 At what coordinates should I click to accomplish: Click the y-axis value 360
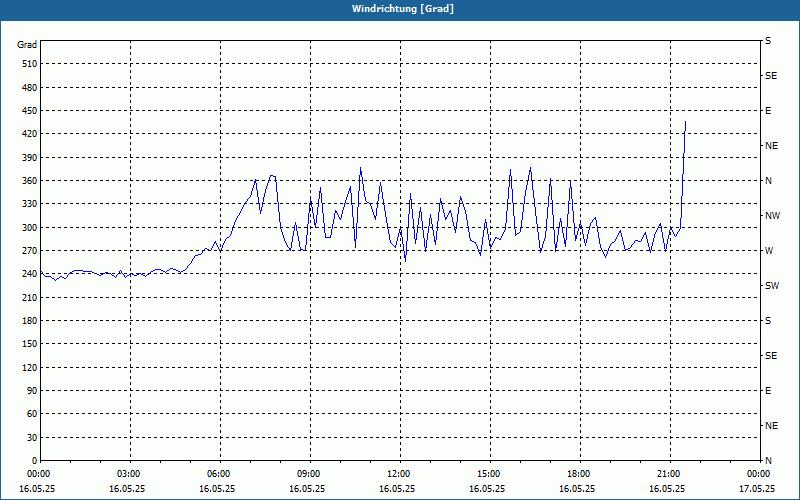coord(30,181)
